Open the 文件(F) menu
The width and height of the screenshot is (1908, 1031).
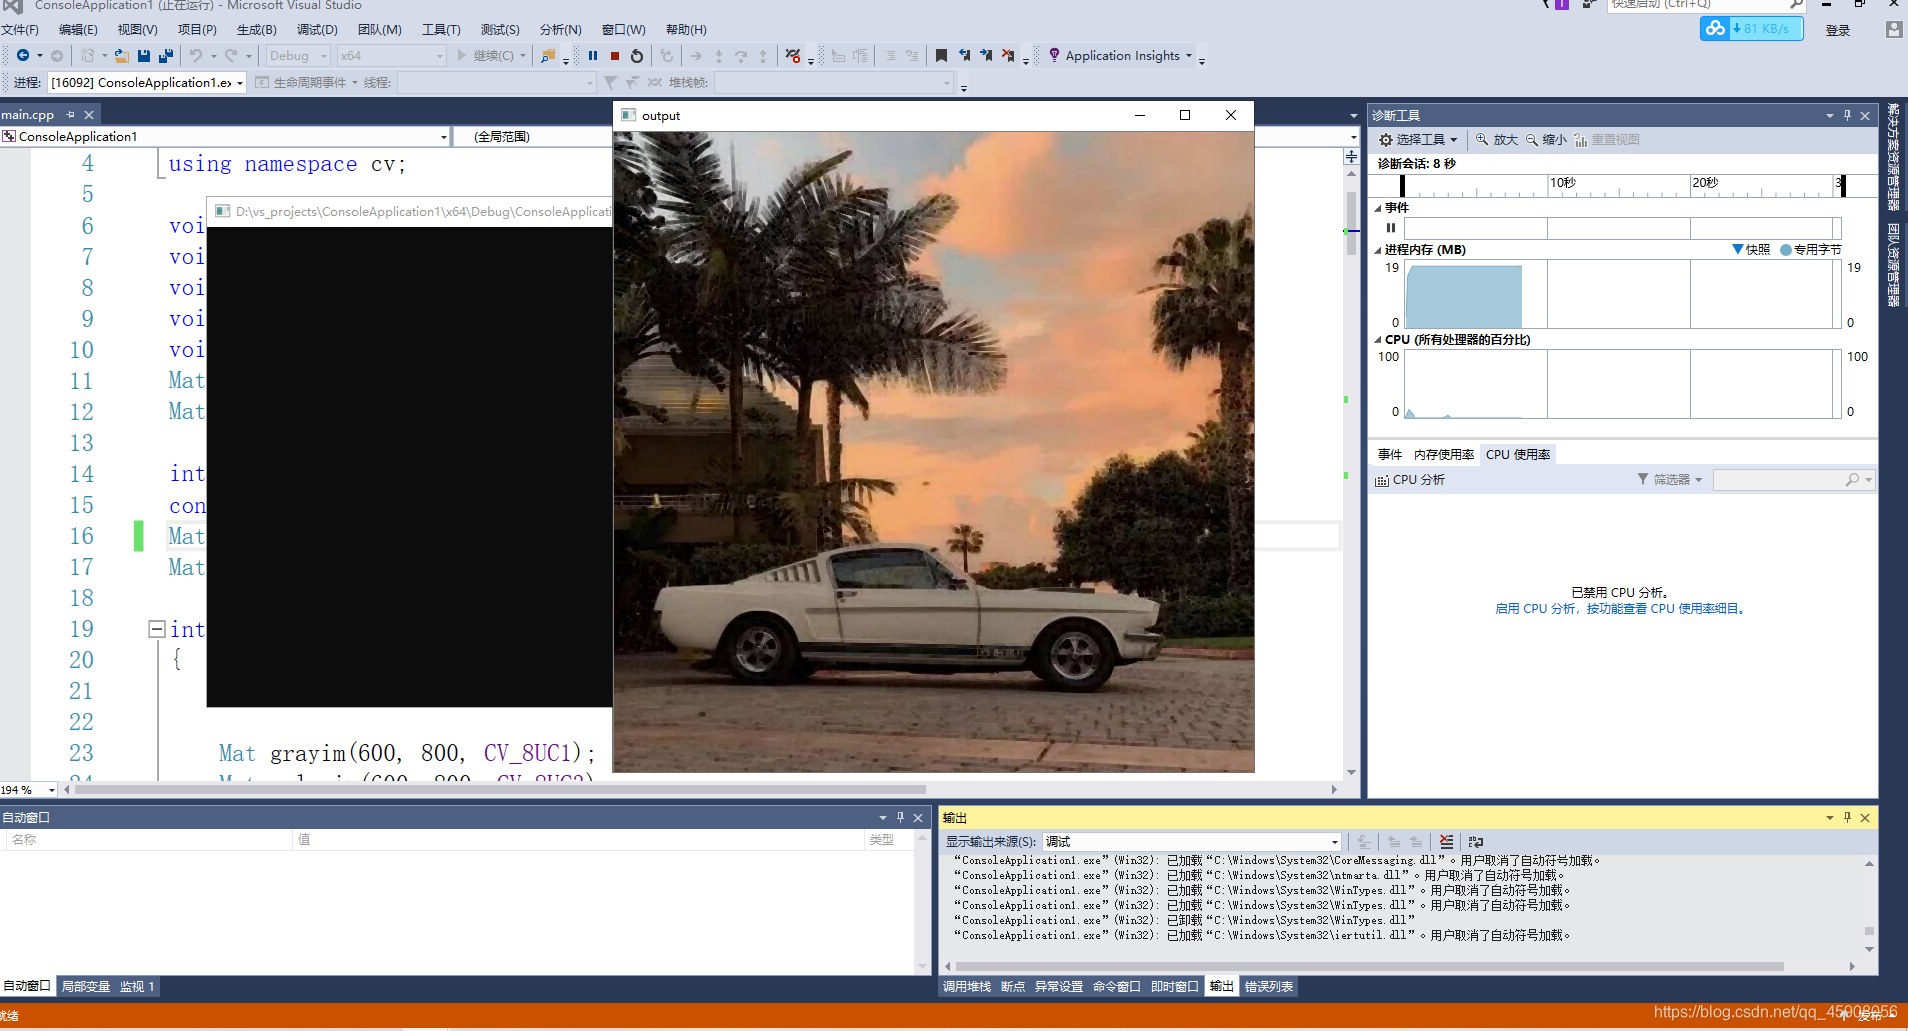20,30
